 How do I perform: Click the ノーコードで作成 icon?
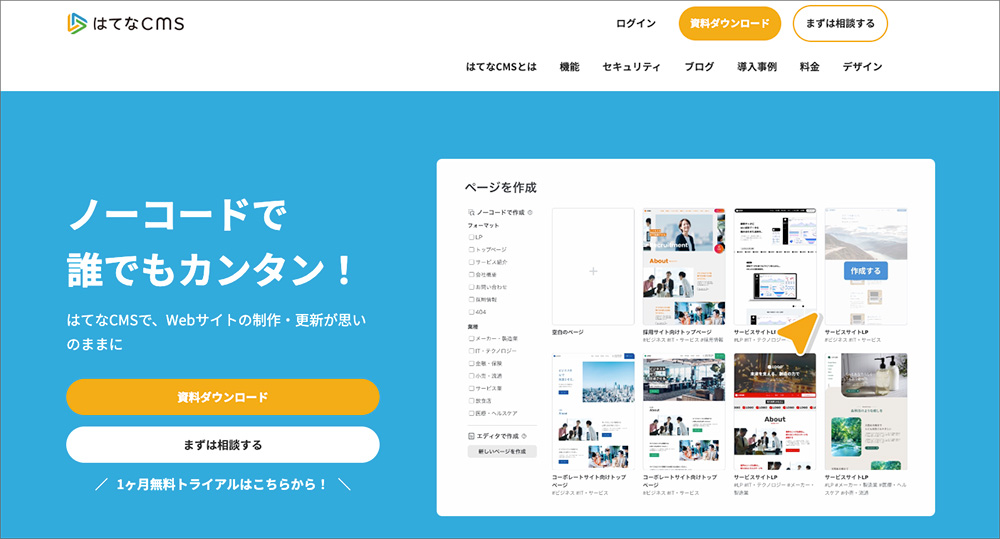pyautogui.click(x=471, y=212)
